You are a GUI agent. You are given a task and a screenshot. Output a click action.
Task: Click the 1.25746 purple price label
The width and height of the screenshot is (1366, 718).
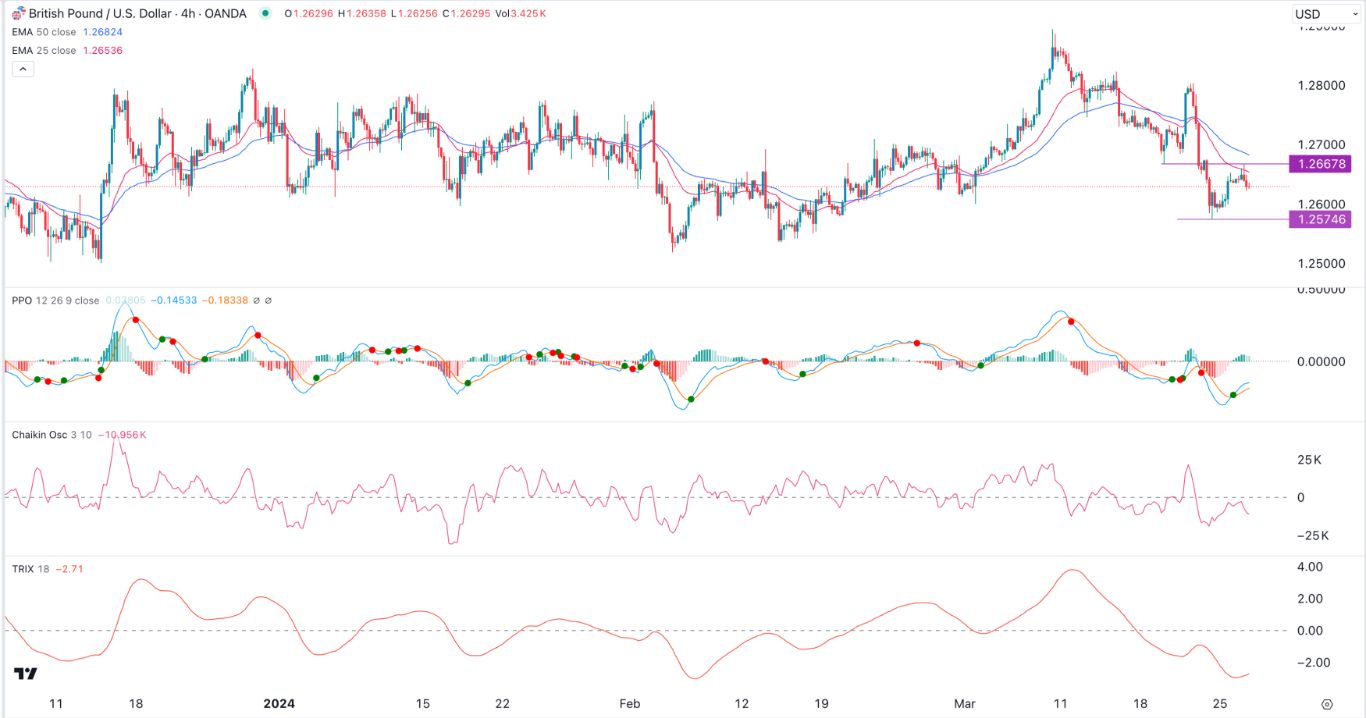coord(1320,219)
